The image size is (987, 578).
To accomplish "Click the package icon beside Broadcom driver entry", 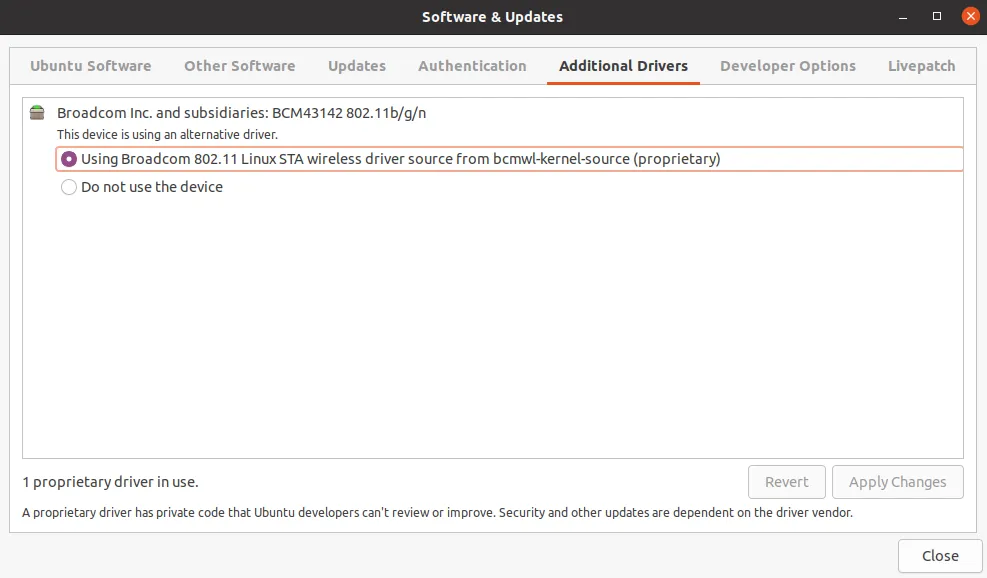I will [37, 113].
